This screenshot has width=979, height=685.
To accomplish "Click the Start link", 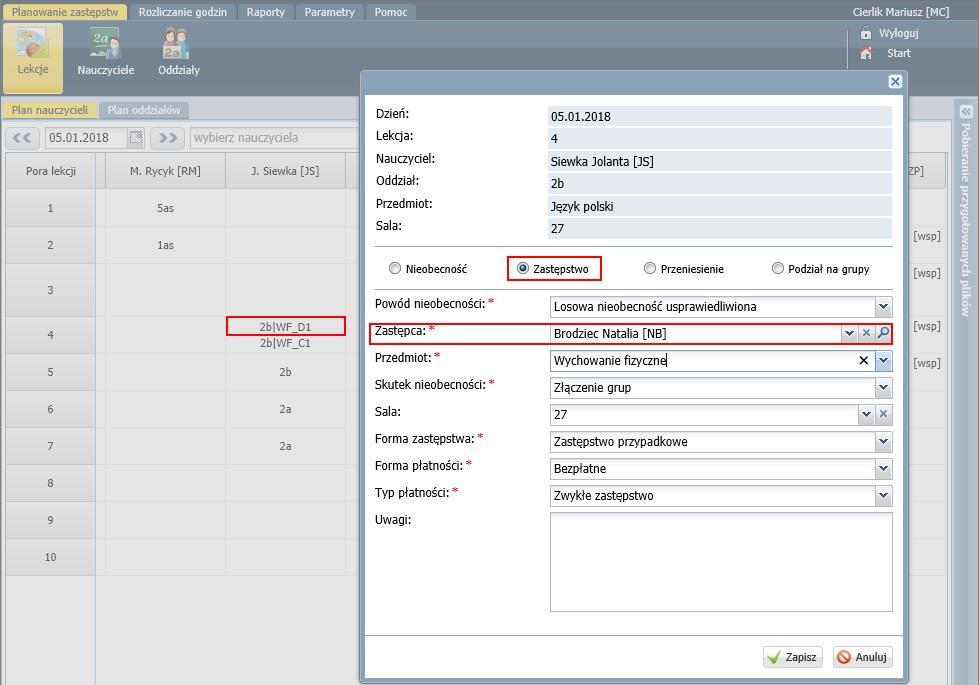I will click(898, 53).
